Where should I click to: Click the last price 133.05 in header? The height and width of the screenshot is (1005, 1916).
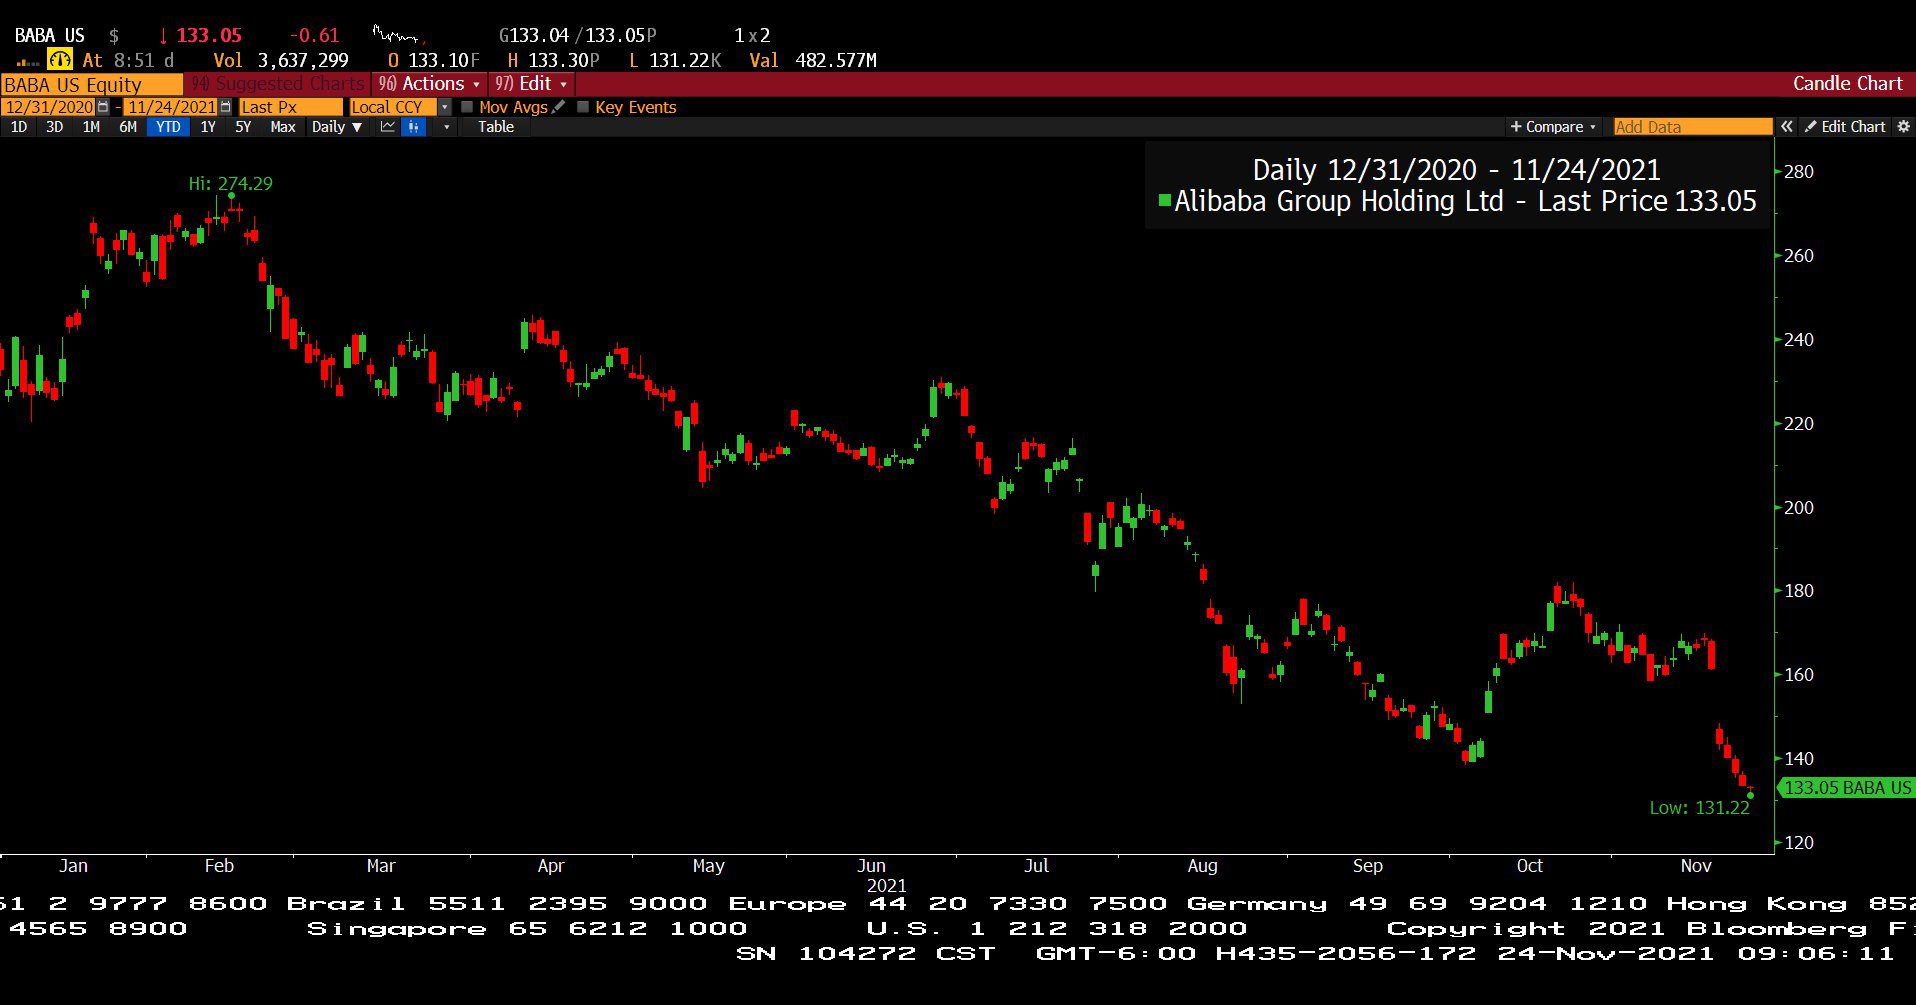tap(209, 36)
